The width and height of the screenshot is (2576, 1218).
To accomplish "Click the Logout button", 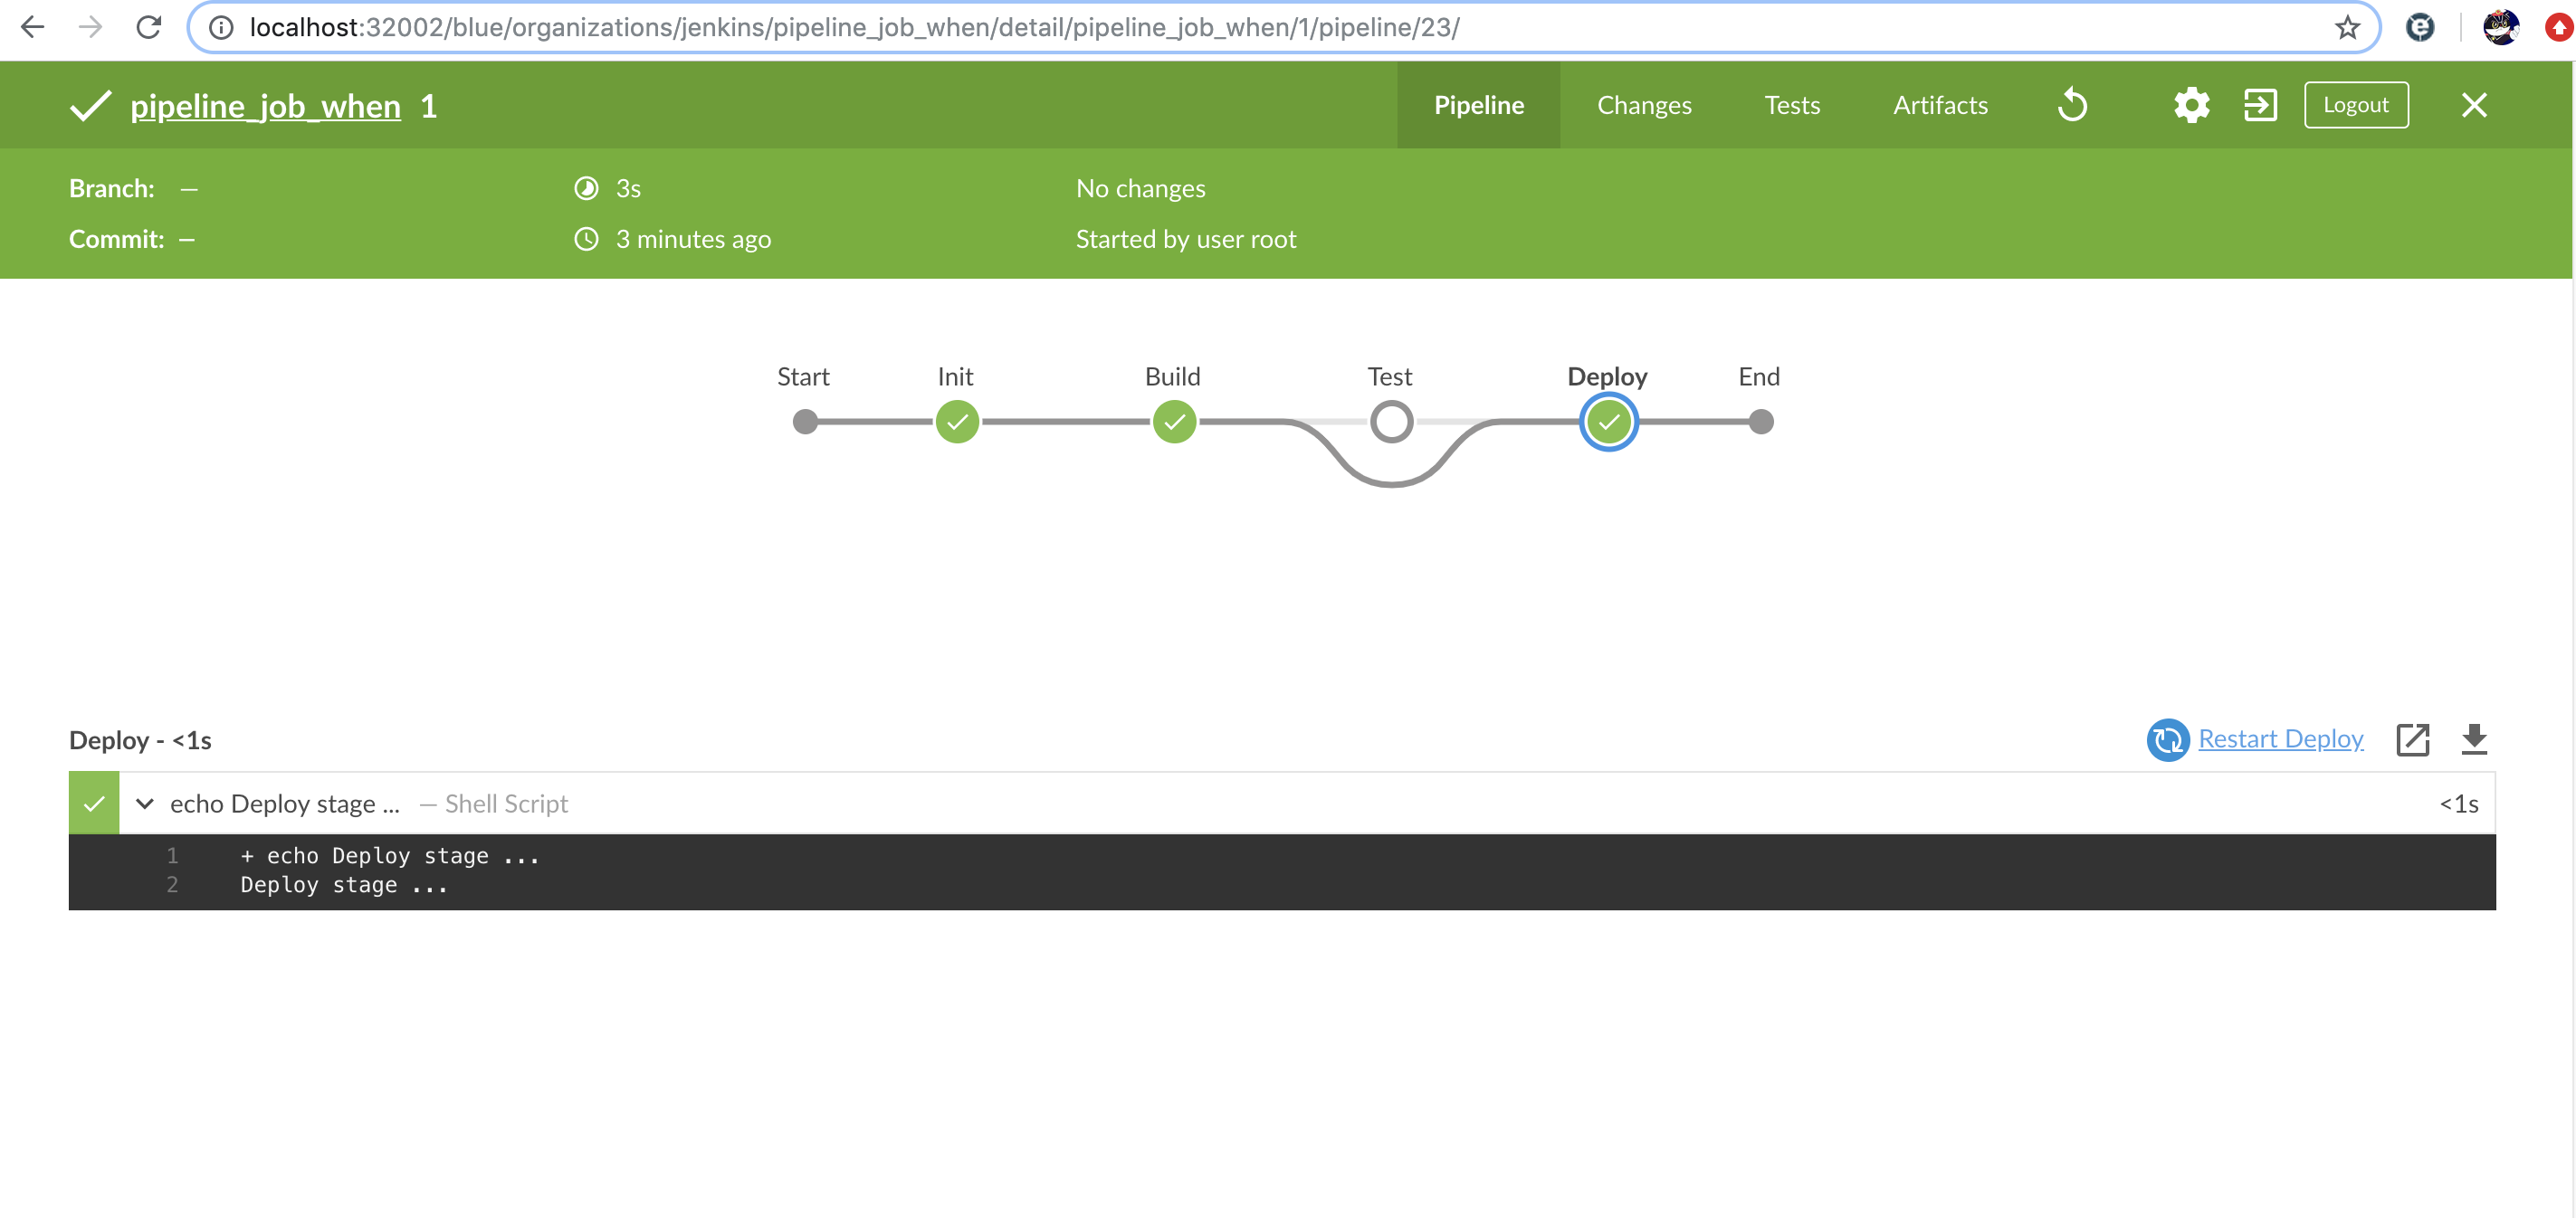I will 2355,105.
